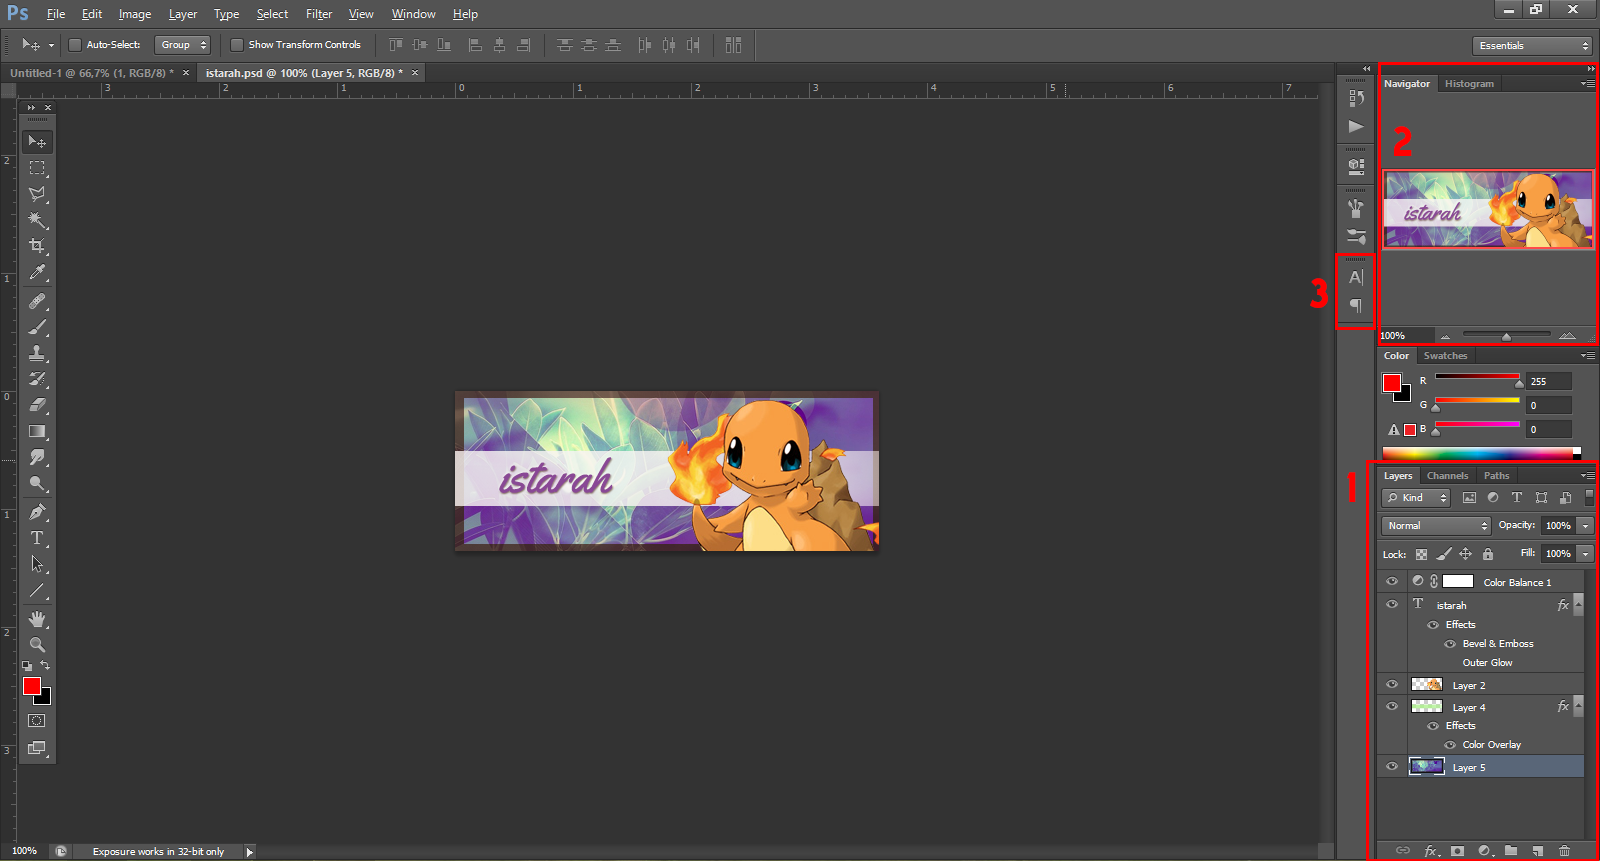Open the Character panel icon

click(1356, 277)
